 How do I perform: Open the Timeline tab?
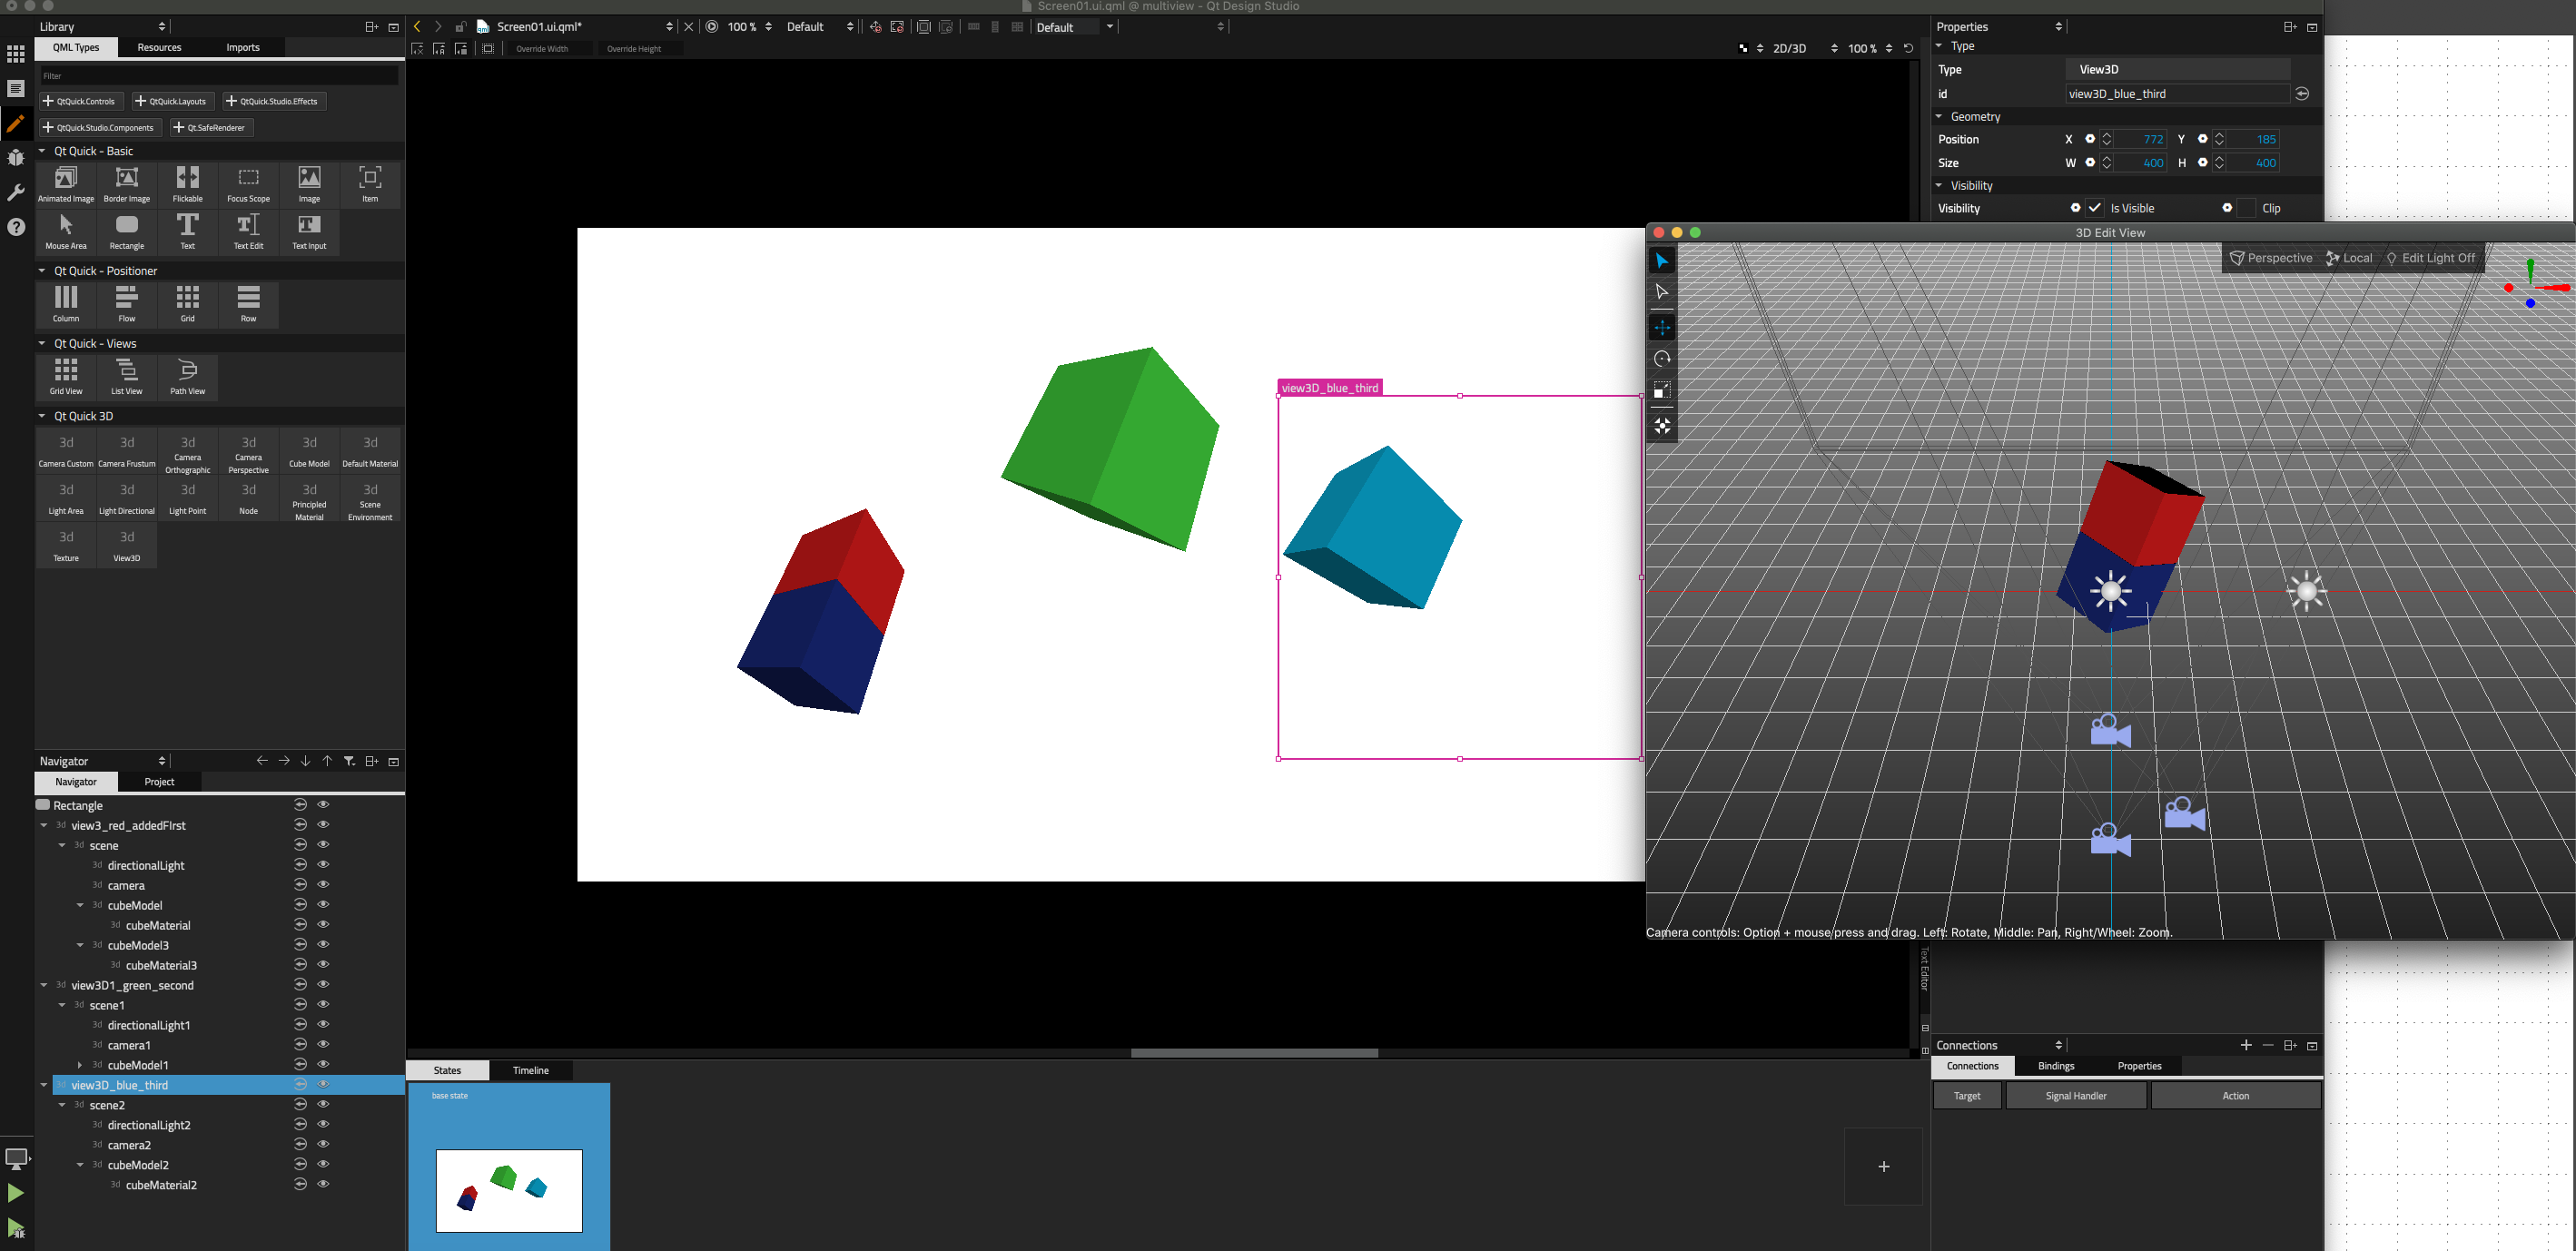pos(530,1070)
